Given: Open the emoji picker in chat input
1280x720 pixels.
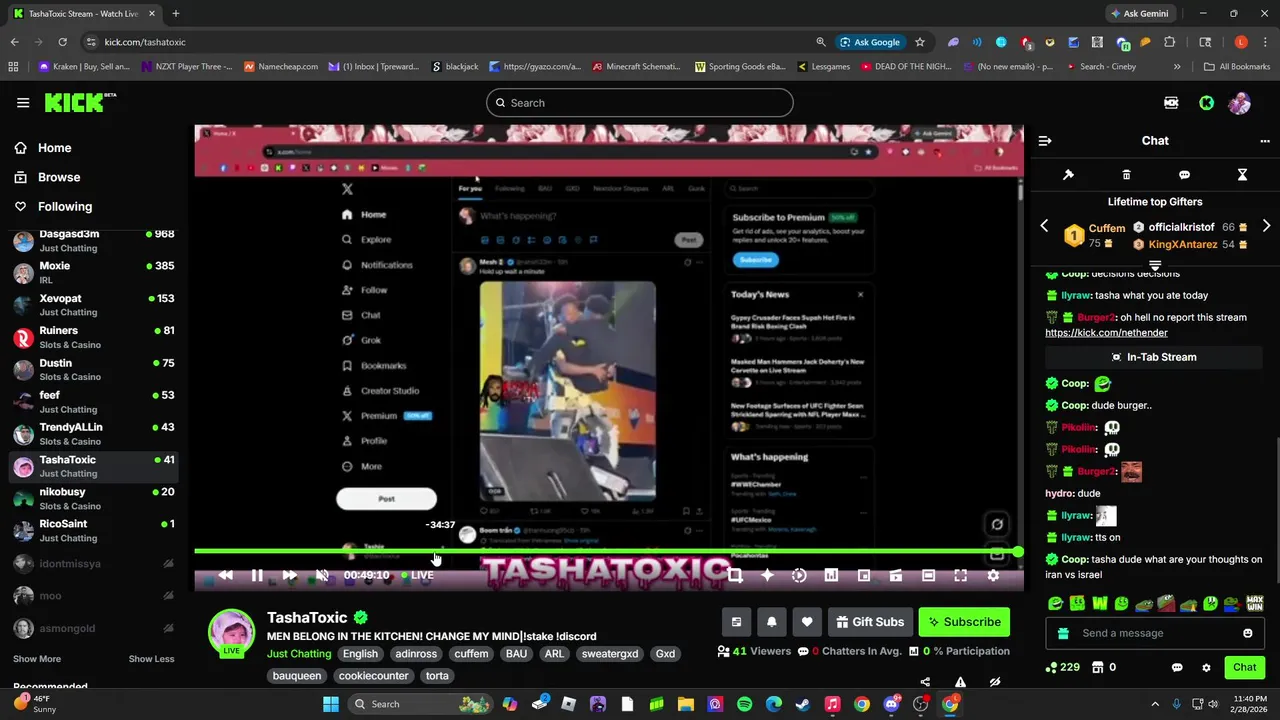Looking at the screenshot, I should (1247, 633).
